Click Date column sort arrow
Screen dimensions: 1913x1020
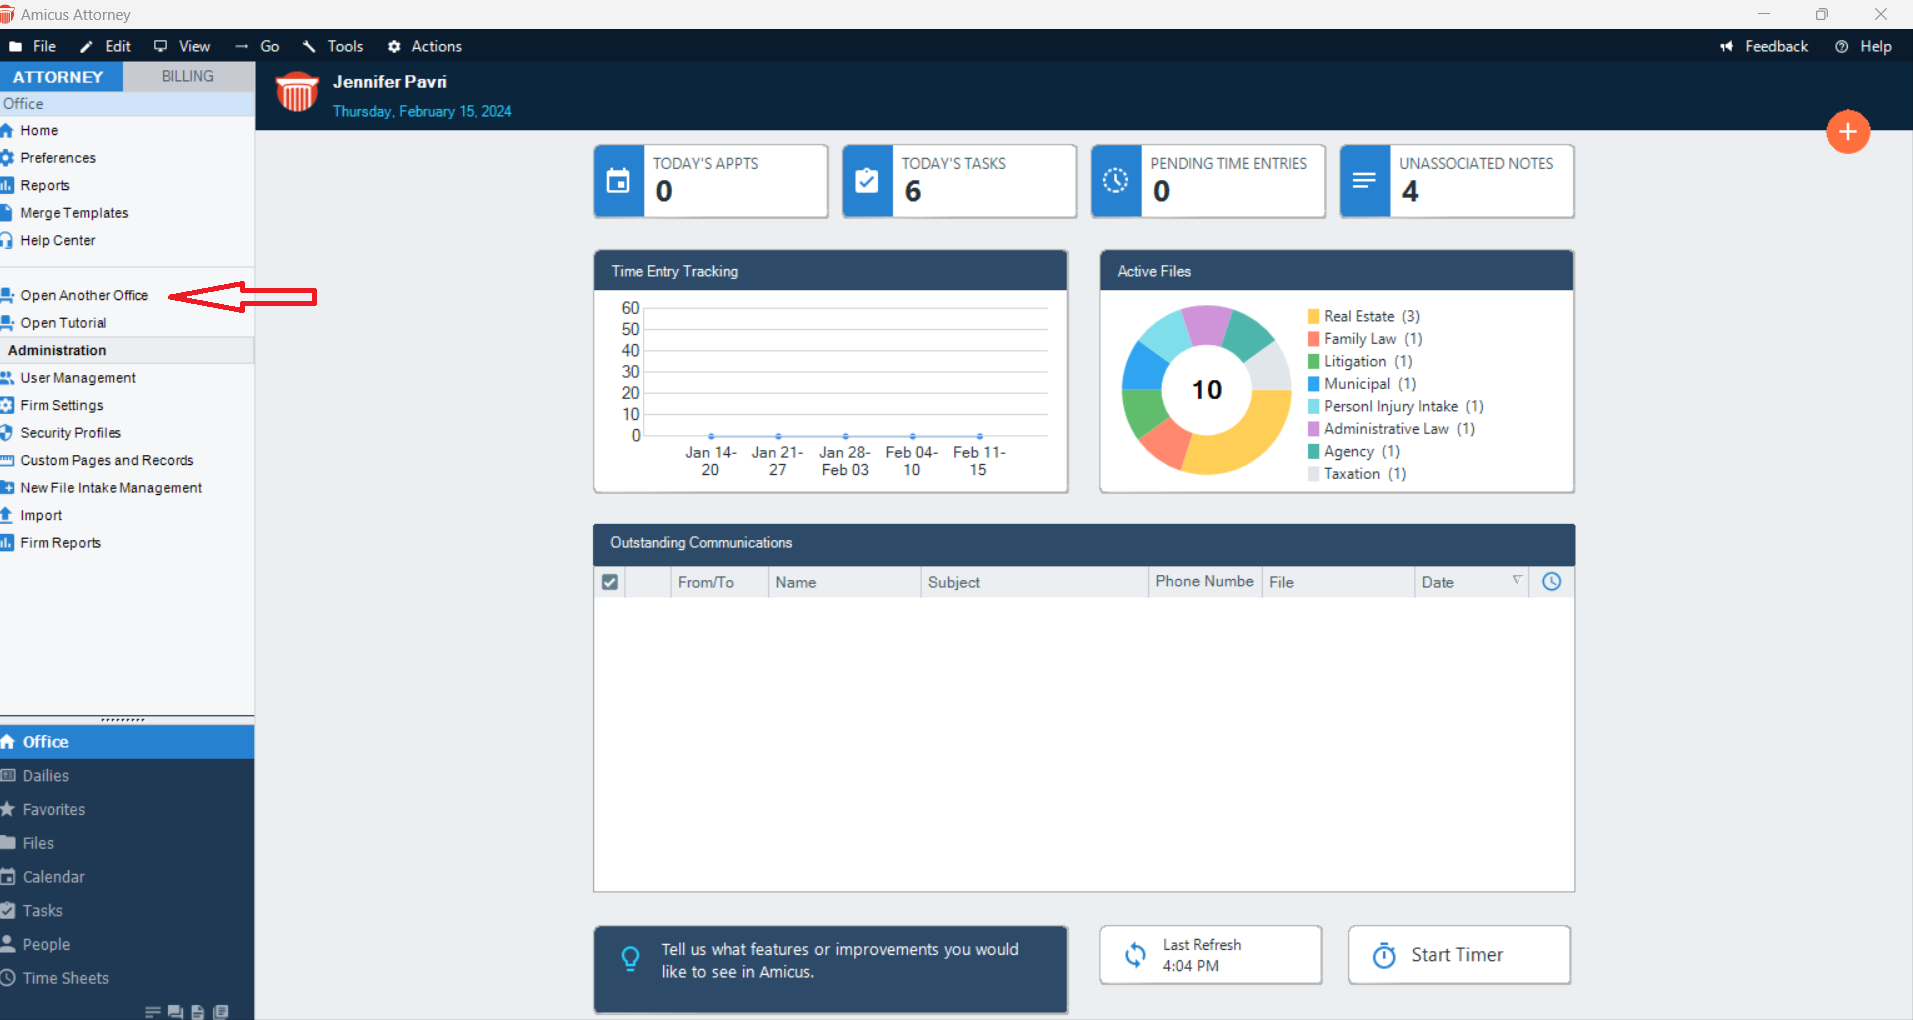pyautogui.click(x=1517, y=580)
